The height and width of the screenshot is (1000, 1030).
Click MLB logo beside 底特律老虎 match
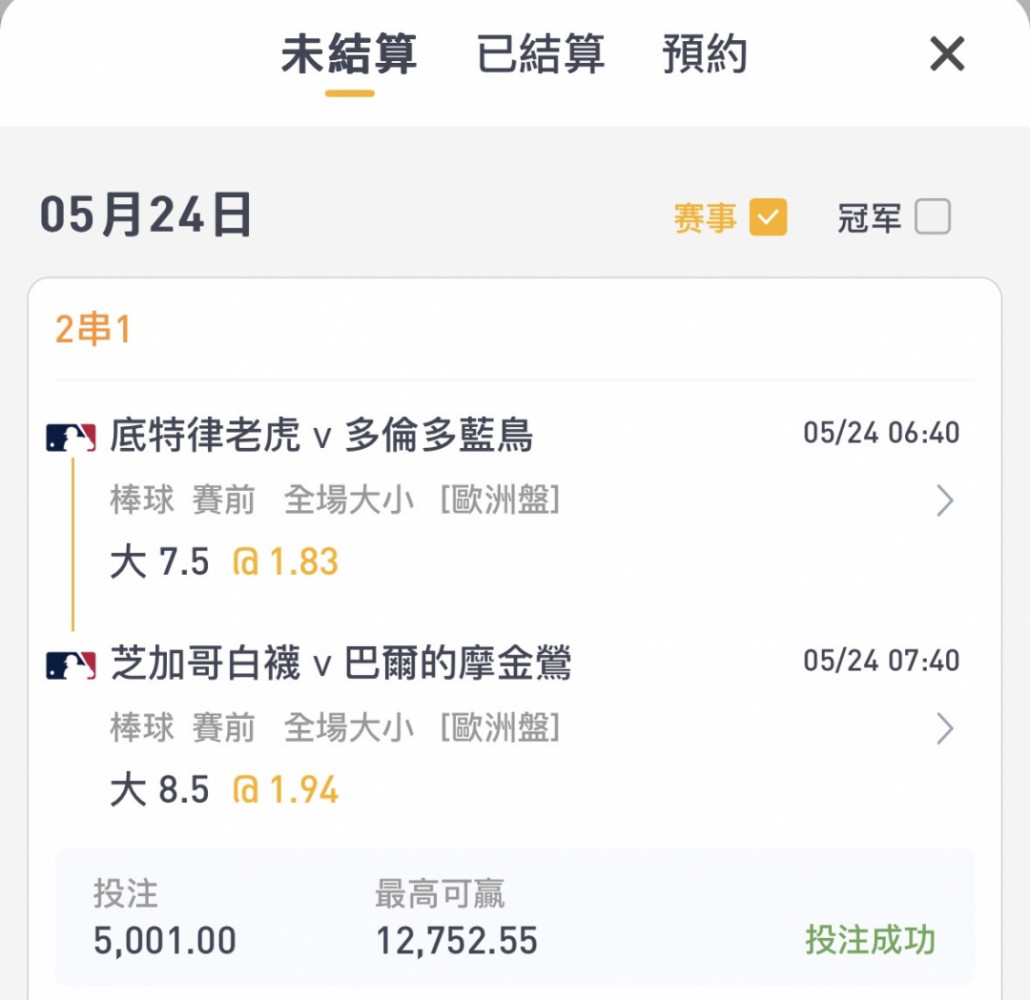click(71, 437)
